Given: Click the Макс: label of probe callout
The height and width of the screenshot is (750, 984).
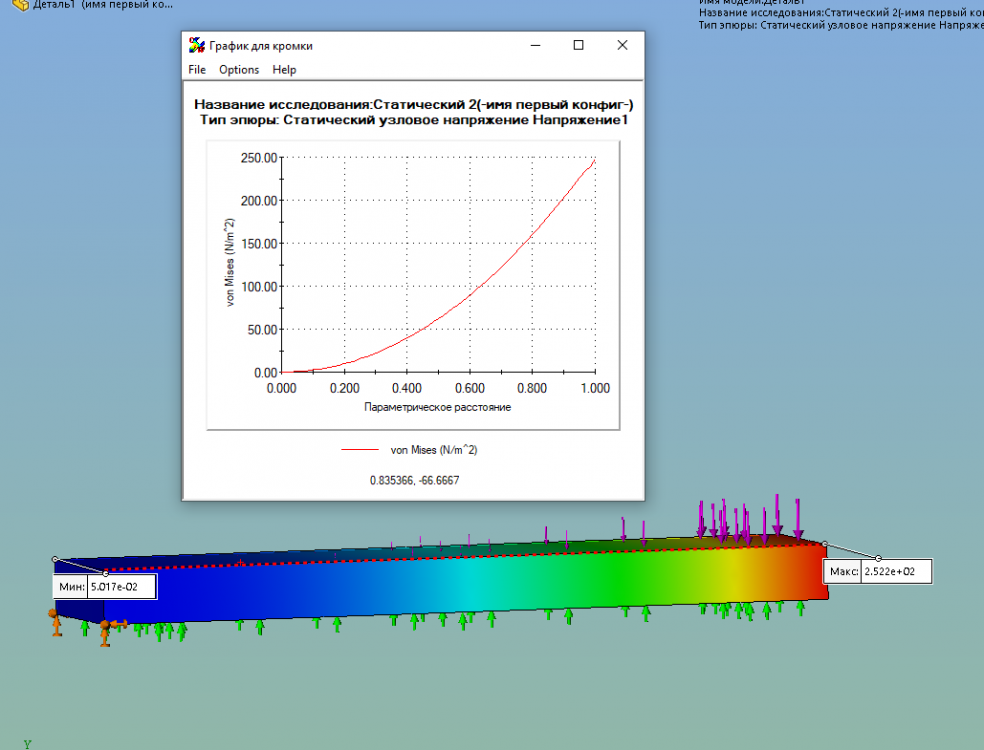Looking at the screenshot, I should 843,572.
